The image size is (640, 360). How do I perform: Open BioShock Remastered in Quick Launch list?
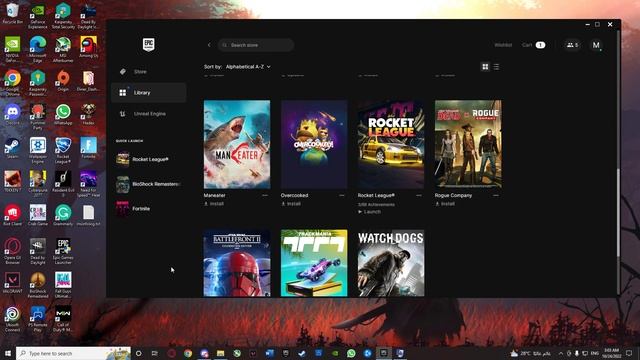(149, 184)
